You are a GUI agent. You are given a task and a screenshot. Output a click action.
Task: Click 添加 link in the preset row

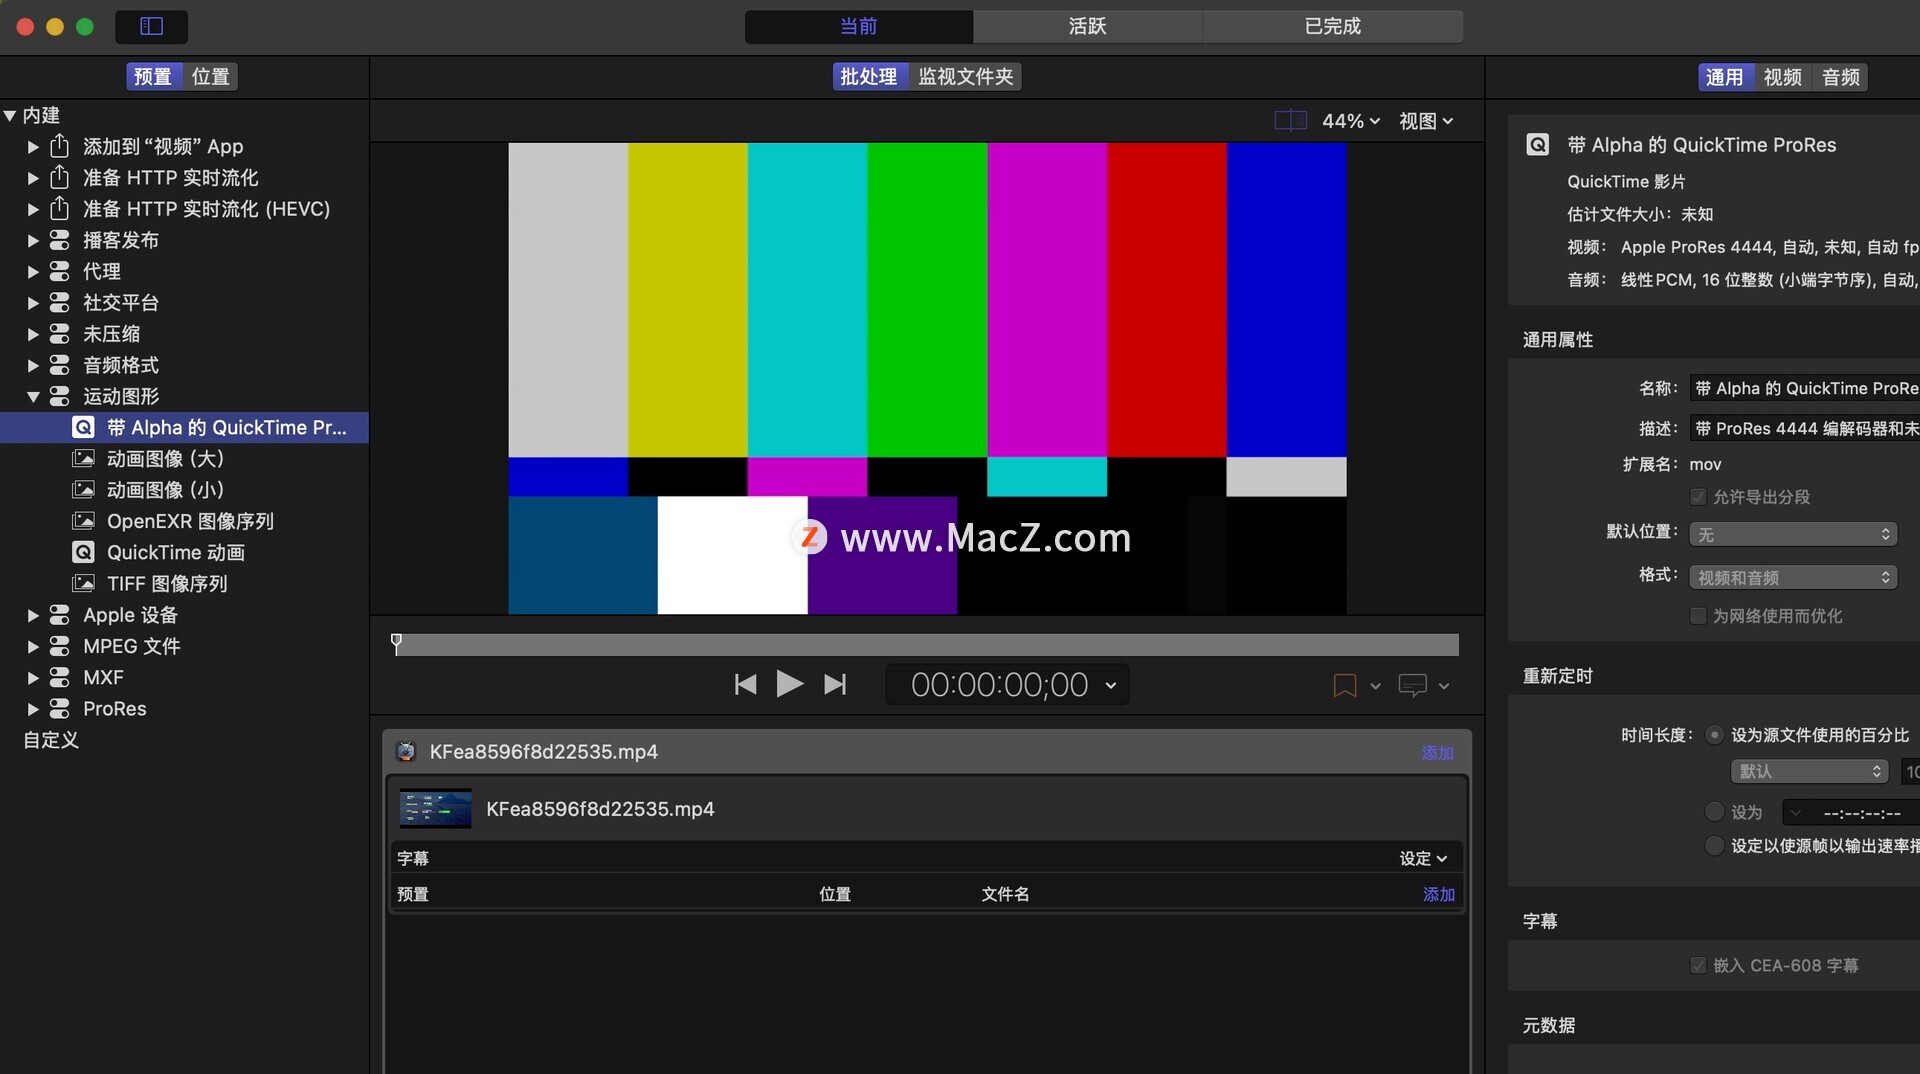point(1439,894)
